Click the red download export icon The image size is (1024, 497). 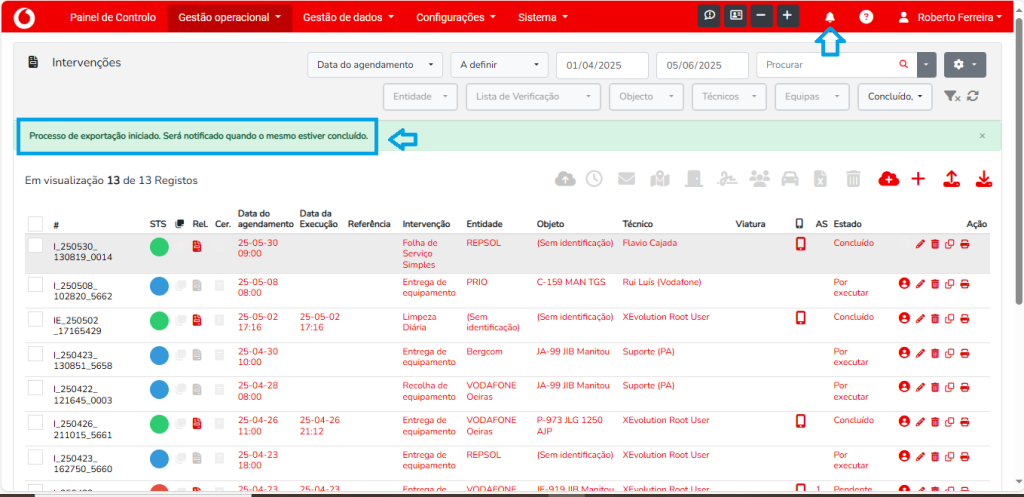[x=984, y=179]
